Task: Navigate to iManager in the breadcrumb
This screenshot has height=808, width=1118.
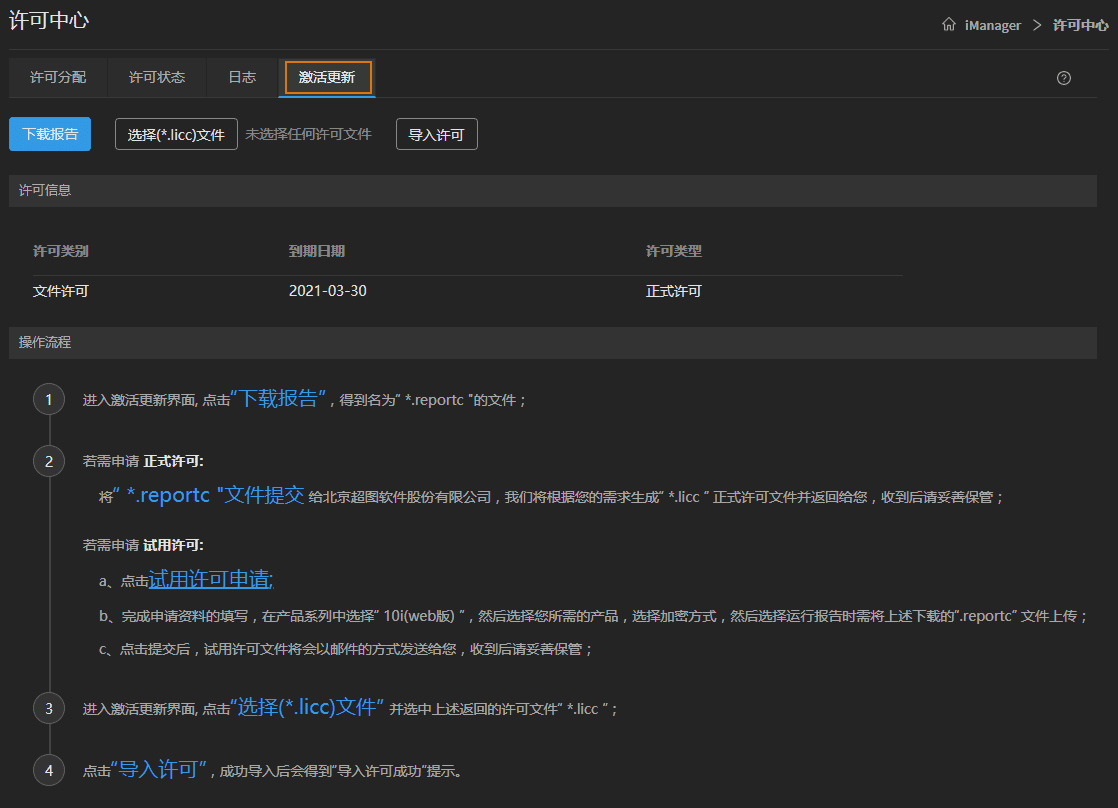Action: tap(992, 25)
